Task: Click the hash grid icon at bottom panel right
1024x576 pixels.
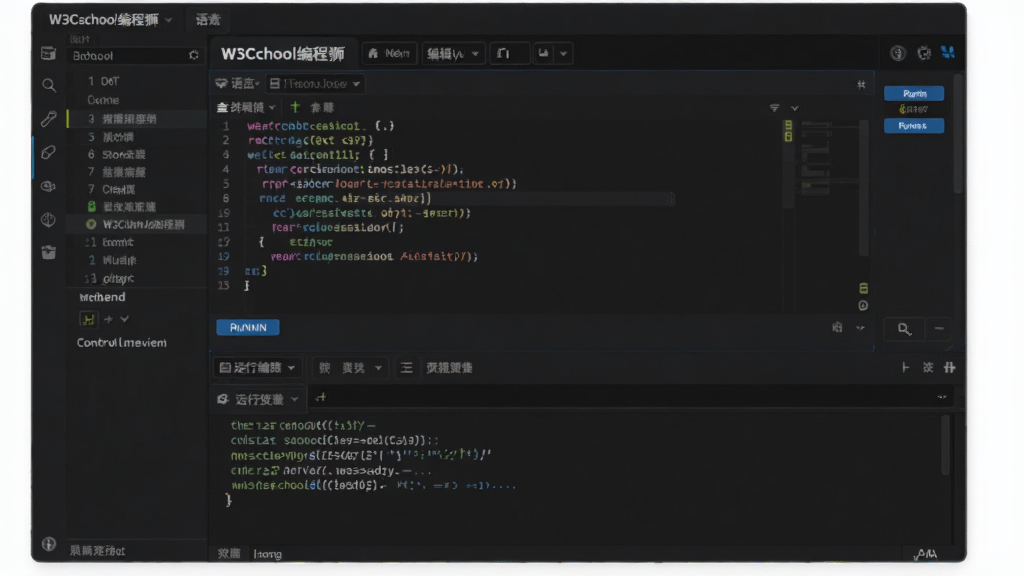Action: tap(950, 368)
